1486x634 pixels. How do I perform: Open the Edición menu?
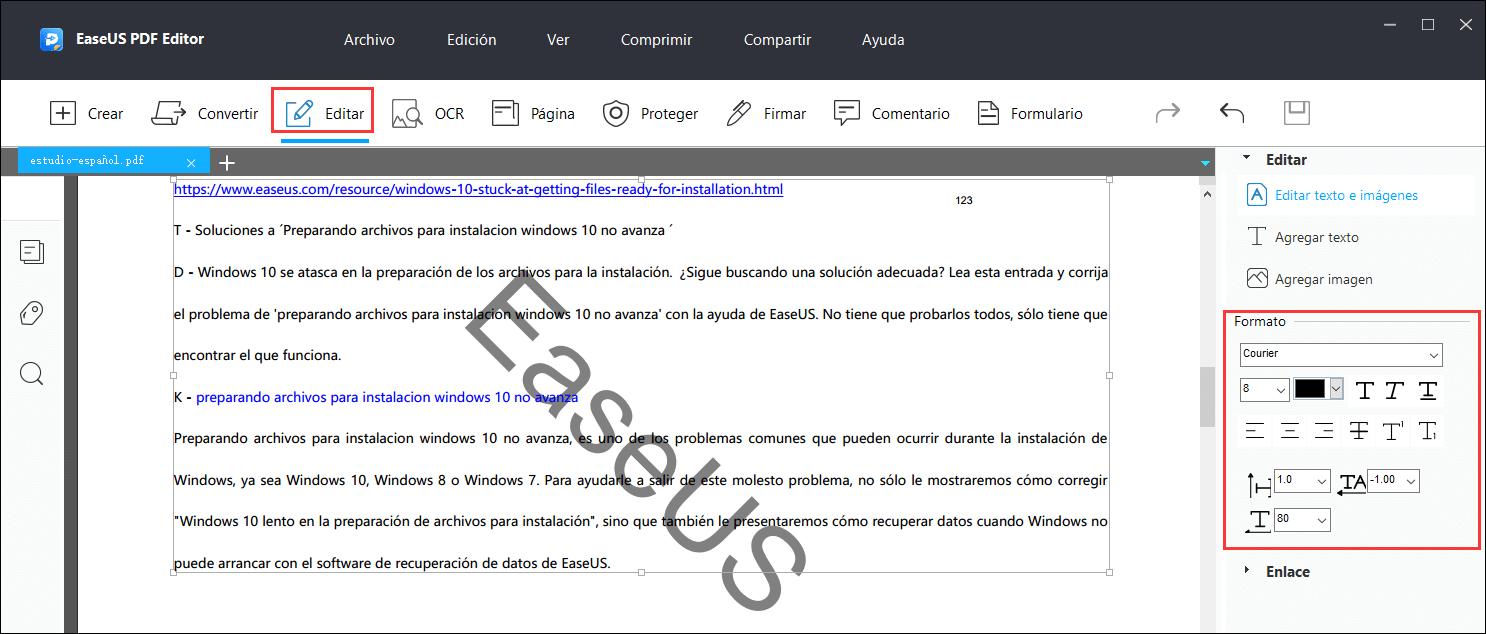(472, 40)
